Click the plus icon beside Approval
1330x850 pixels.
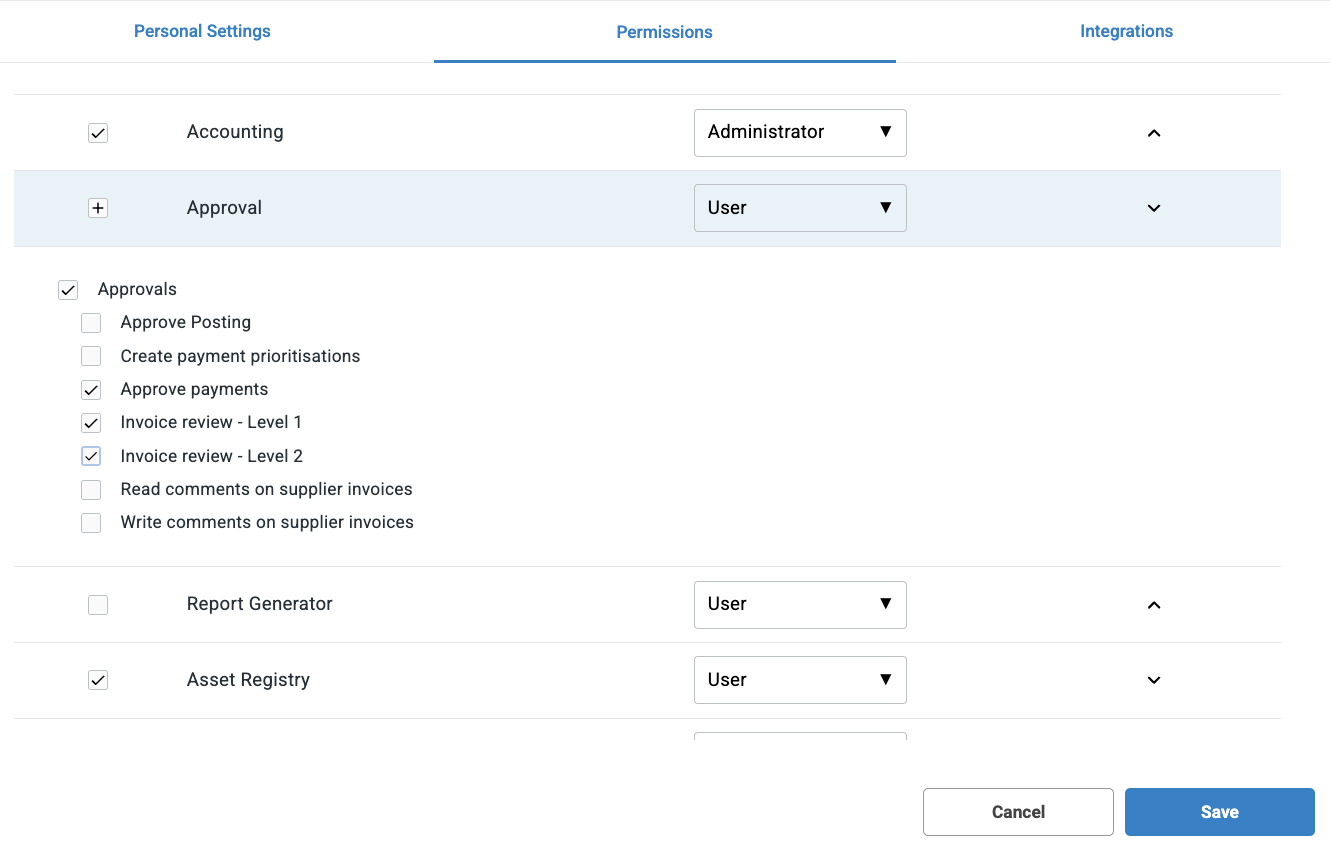pos(98,208)
